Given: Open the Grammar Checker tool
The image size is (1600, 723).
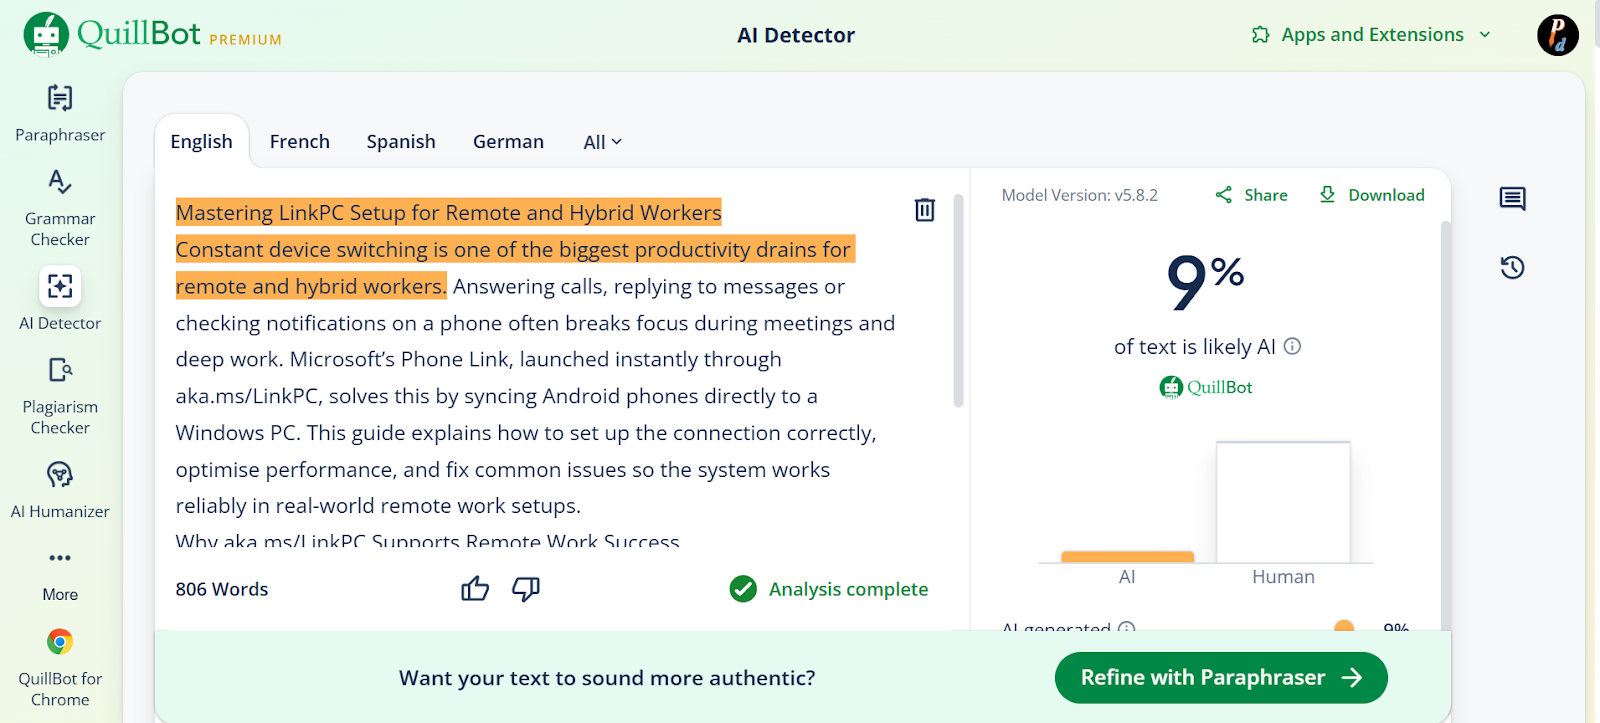Looking at the screenshot, I should point(60,207).
